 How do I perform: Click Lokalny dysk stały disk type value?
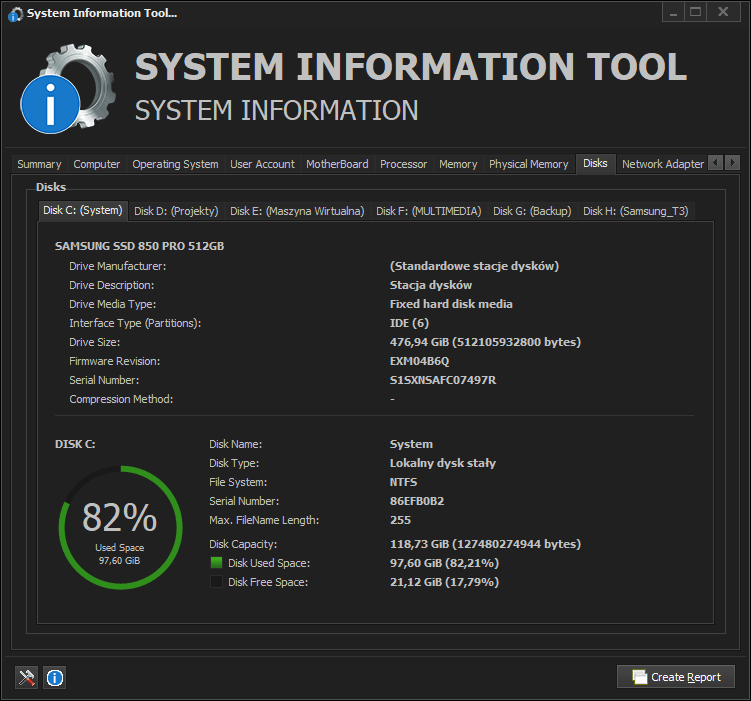pyautogui.click(x=443, y=463)
